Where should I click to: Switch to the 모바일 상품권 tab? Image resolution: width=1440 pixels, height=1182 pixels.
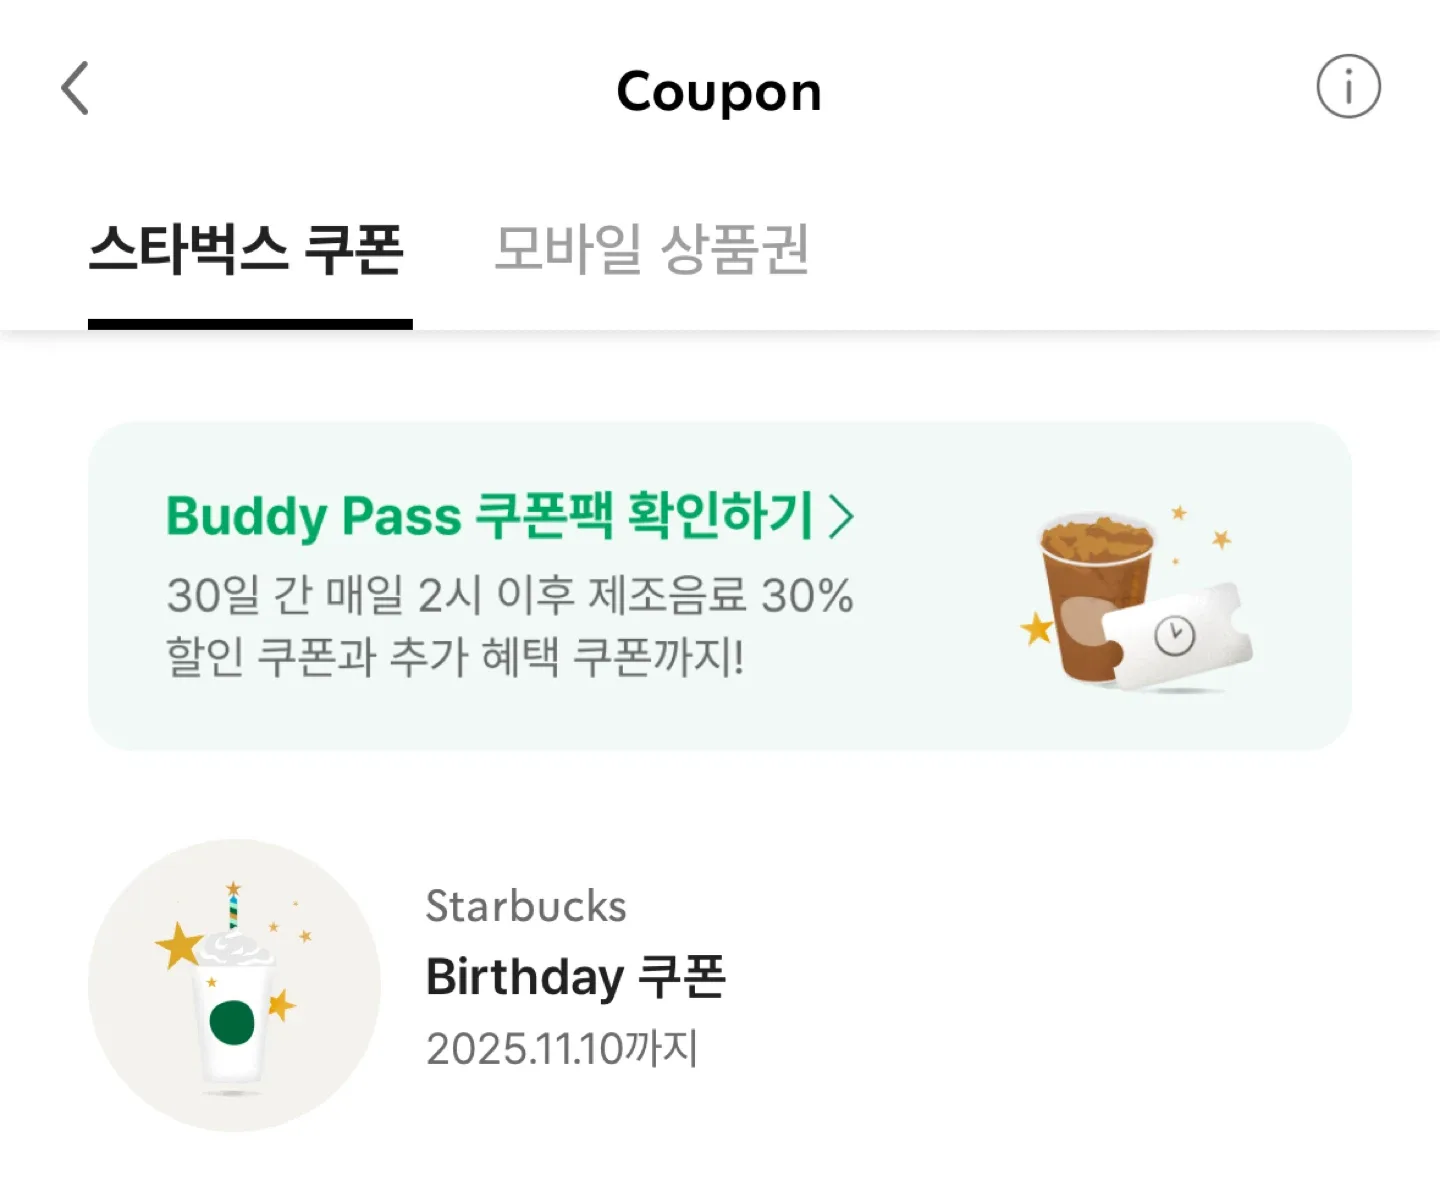point(652,250)
